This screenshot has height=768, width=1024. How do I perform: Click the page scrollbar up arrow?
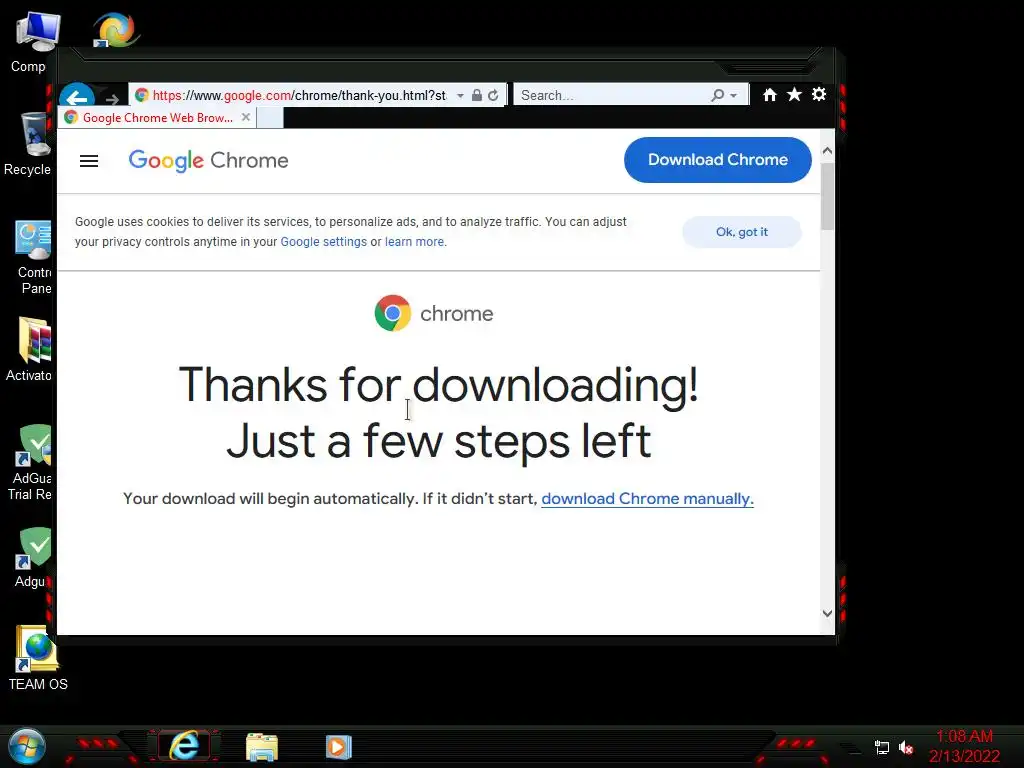click(x=827, y=151)
